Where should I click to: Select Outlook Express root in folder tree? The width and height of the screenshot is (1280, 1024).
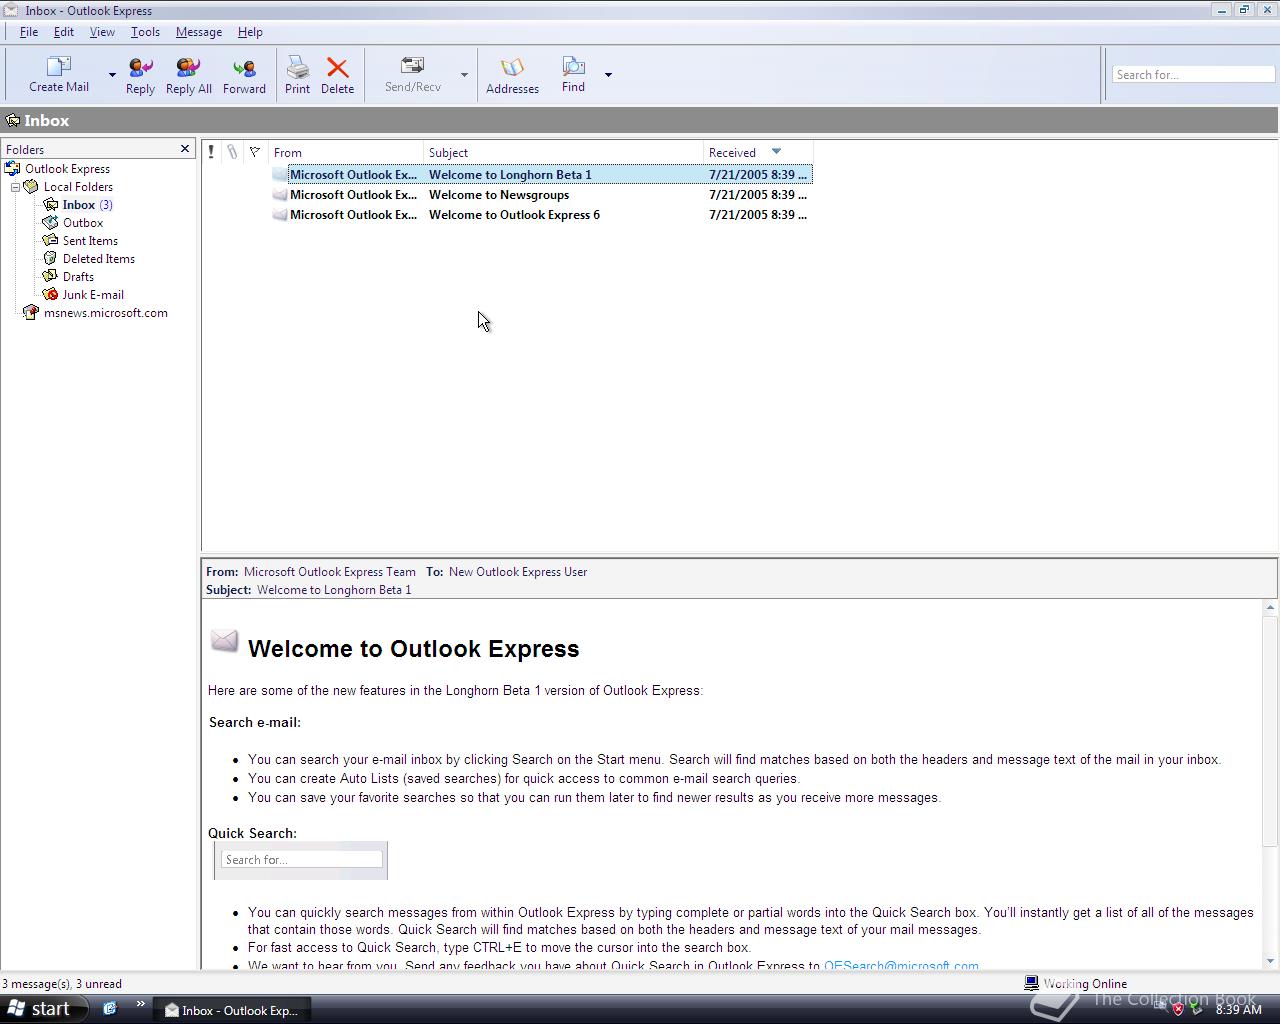67,169
